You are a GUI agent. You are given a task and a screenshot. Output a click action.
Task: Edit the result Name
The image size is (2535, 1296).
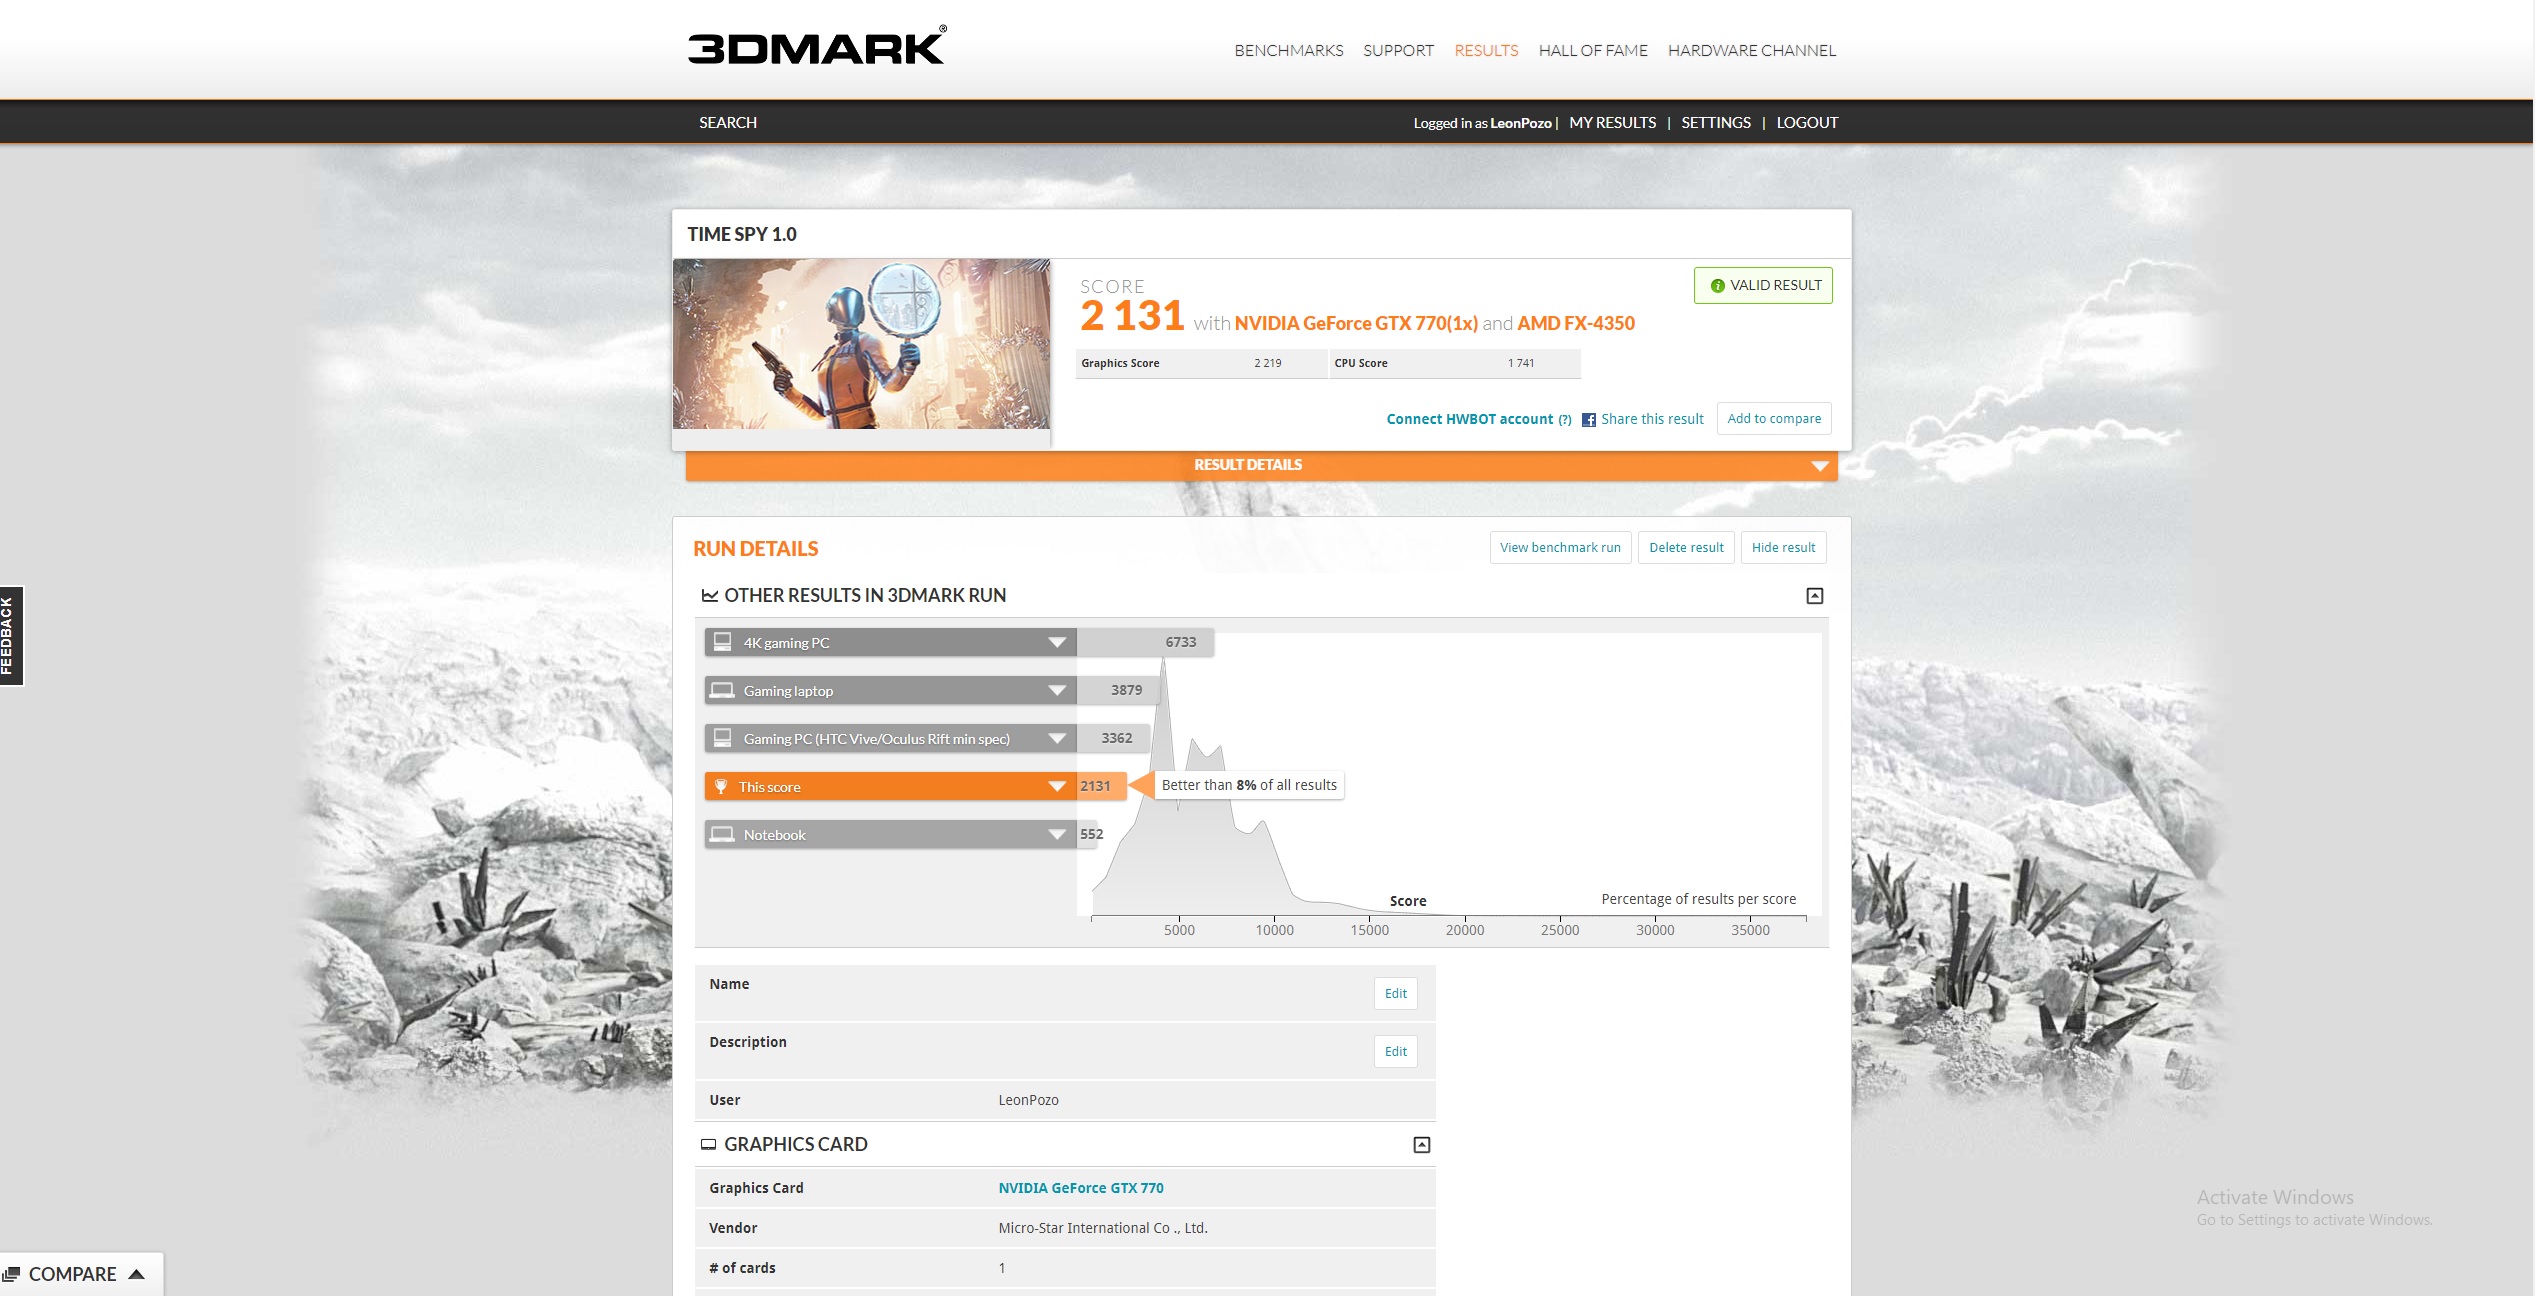1394,993
